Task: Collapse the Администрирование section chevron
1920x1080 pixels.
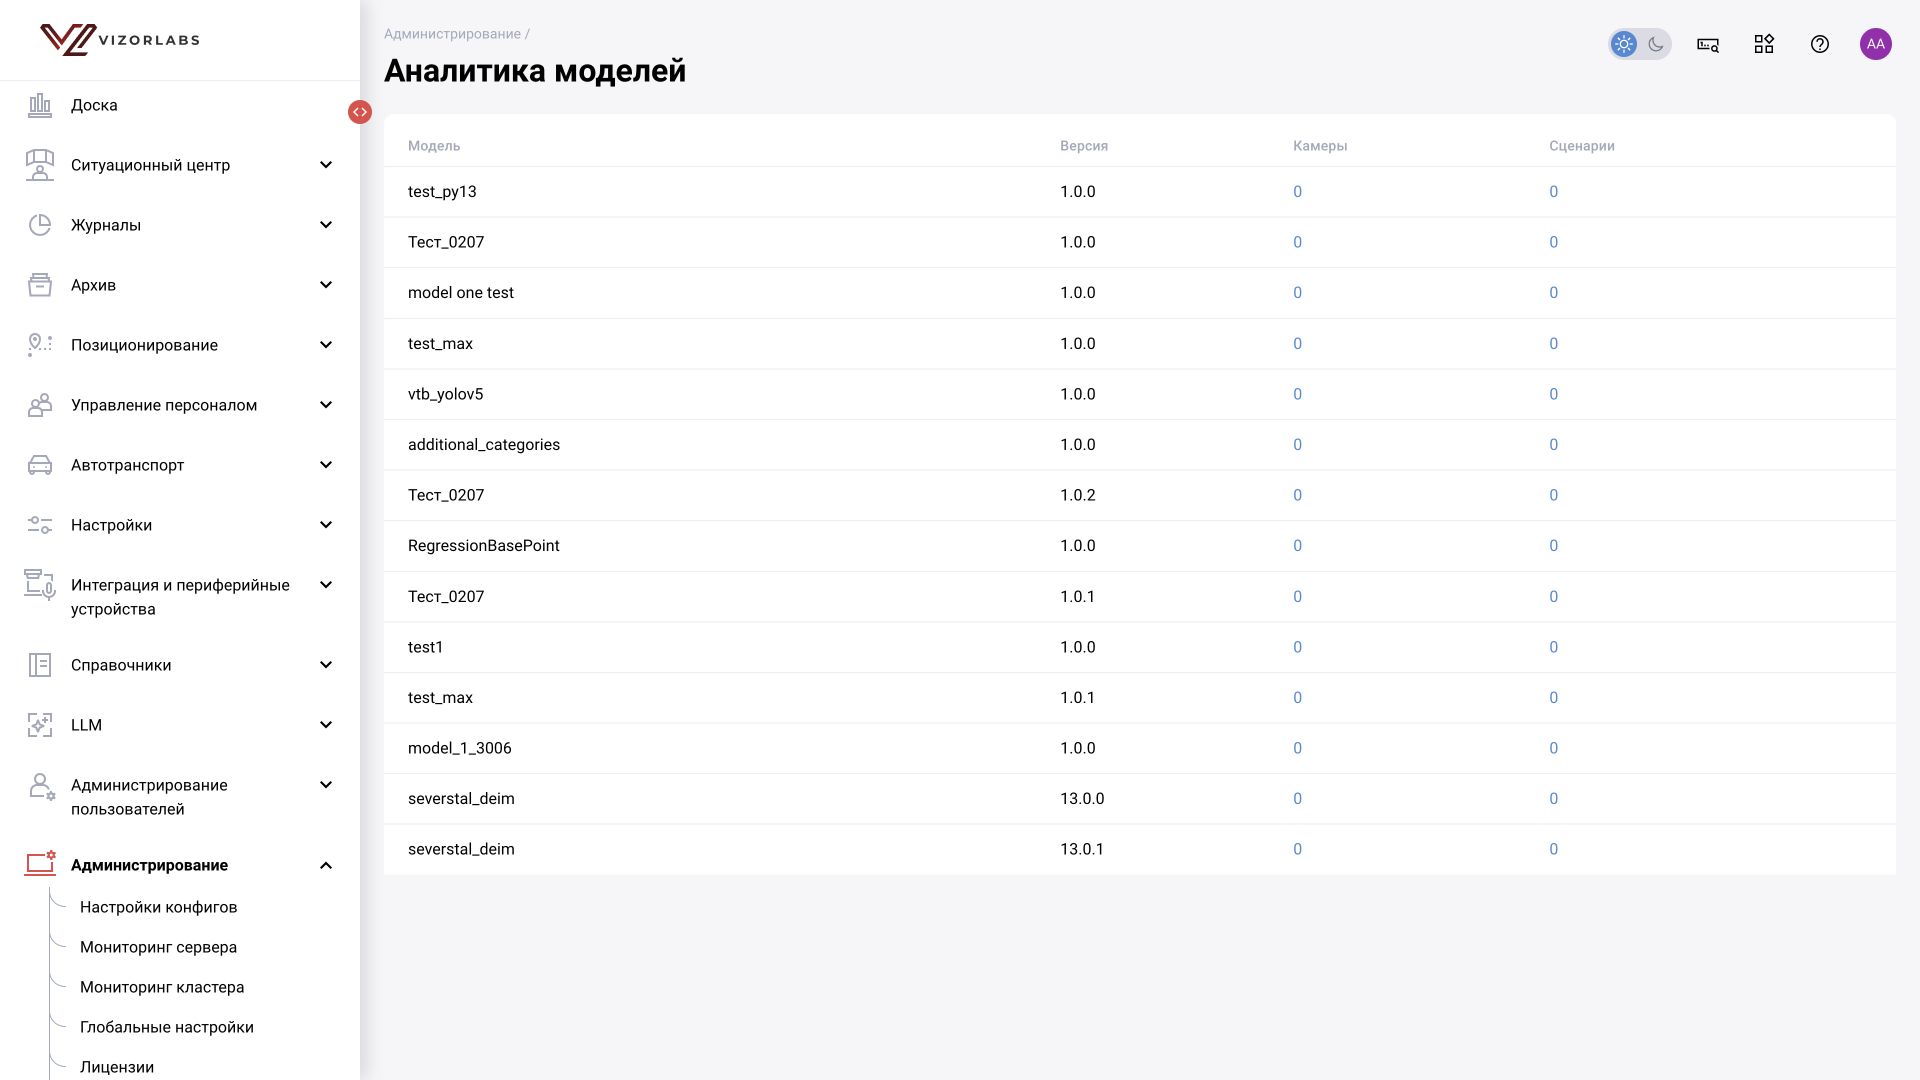Action: pos(326,865)
